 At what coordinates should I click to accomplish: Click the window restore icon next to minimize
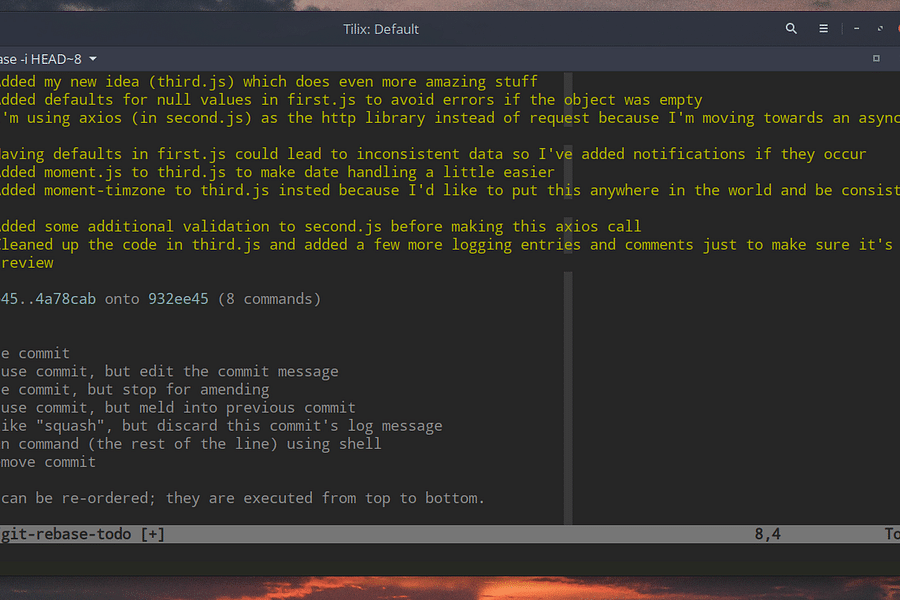880,28
